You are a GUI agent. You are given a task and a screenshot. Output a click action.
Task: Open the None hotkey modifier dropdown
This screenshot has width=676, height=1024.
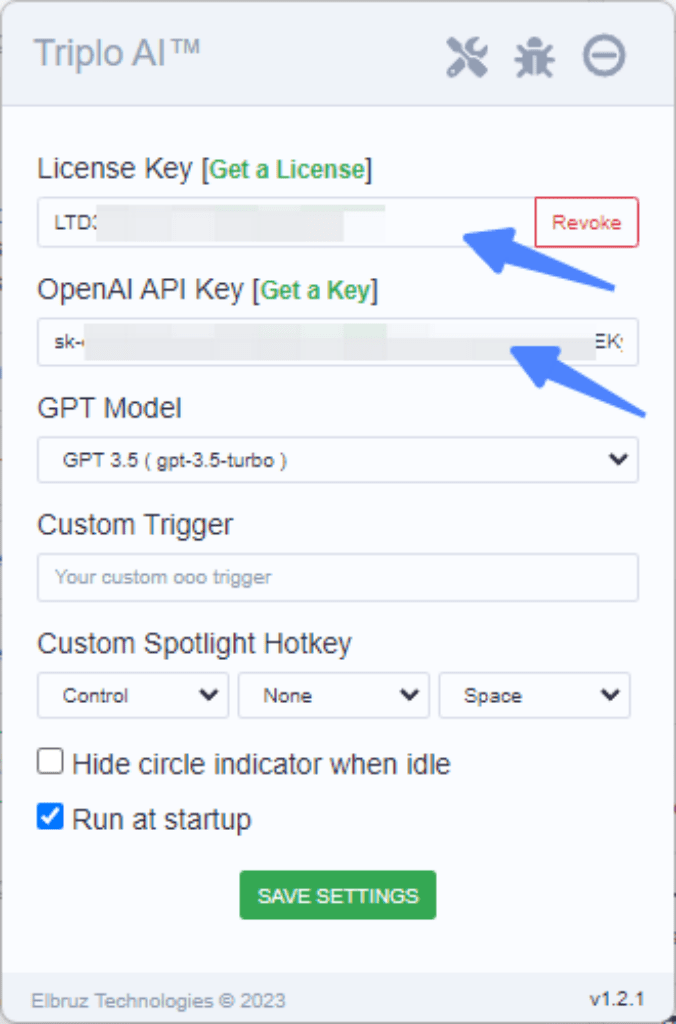[334, 696]
